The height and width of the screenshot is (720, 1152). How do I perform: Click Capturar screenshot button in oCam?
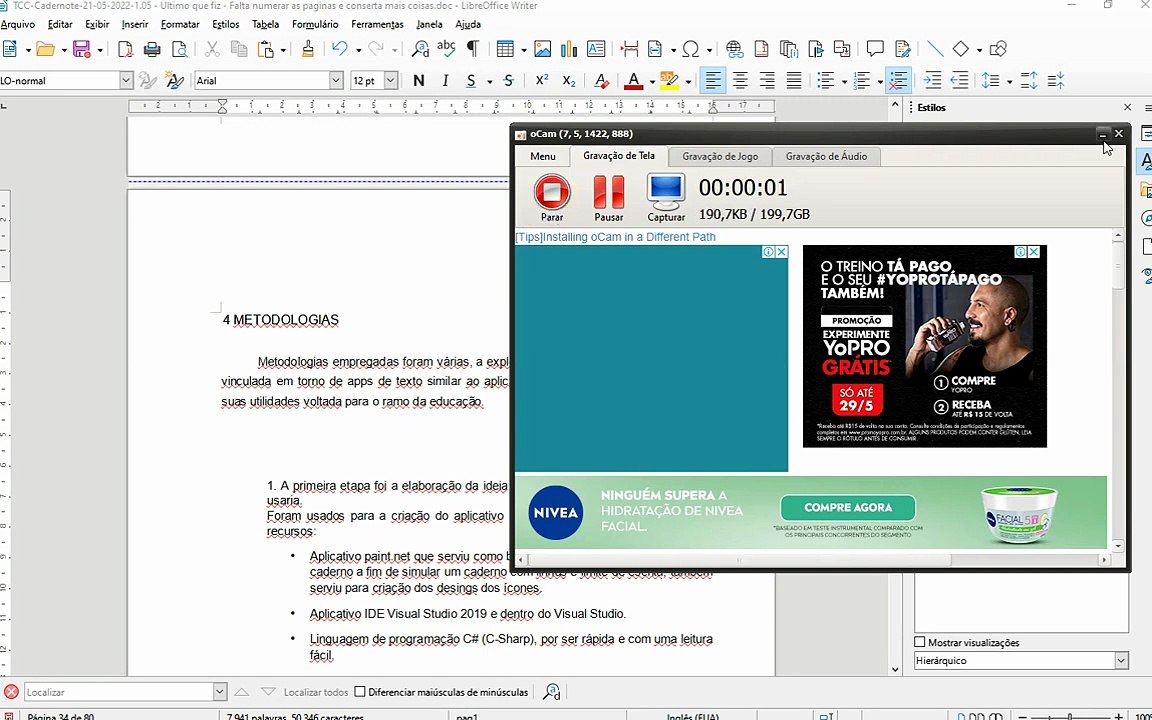pyautogui.click(x=666, y=198)
